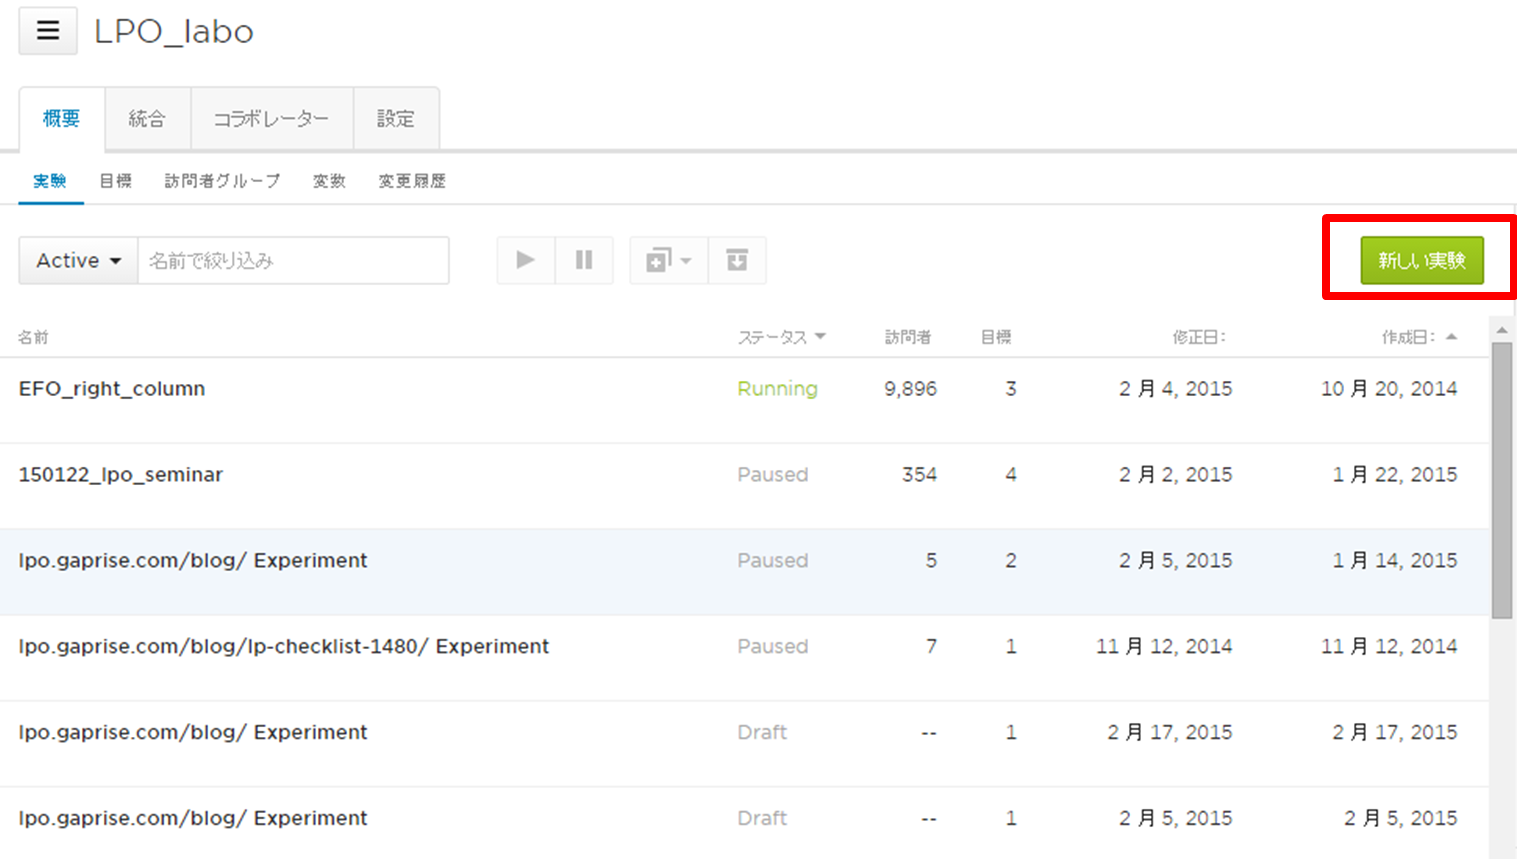
Task: Open the 設定 tab
Action: click(395, 119)
